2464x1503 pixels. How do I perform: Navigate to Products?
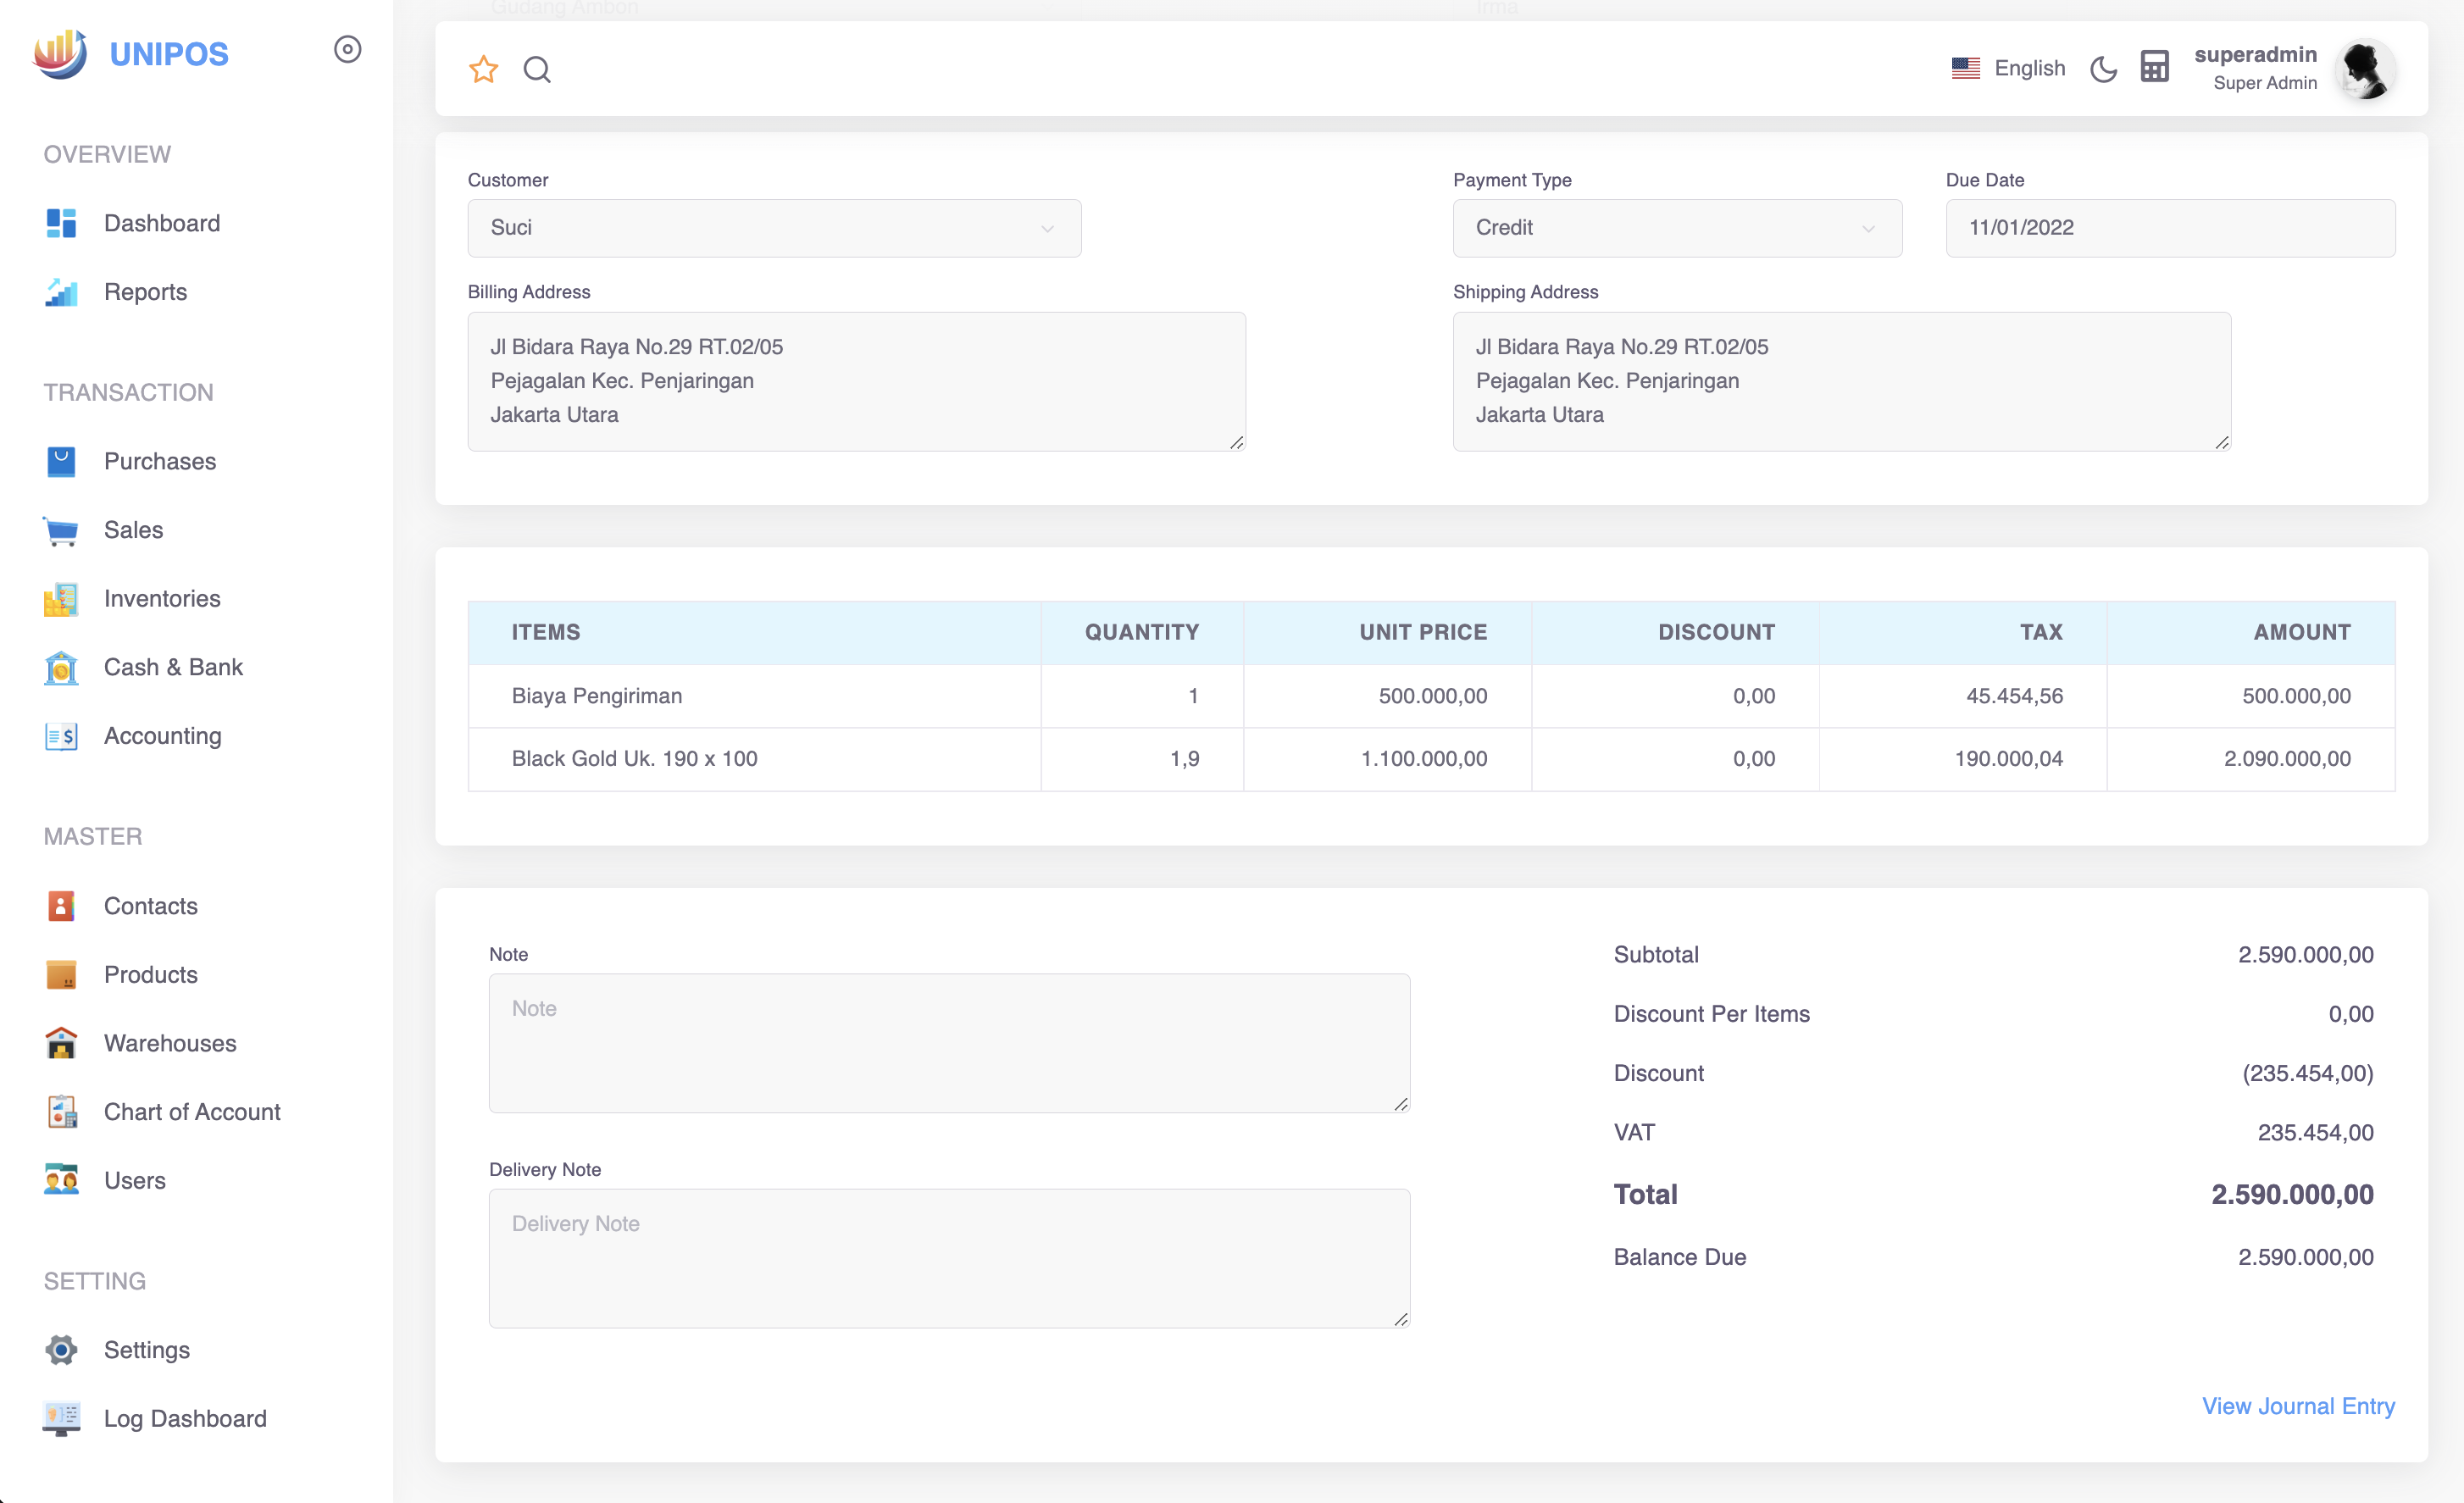click(151, 975)
